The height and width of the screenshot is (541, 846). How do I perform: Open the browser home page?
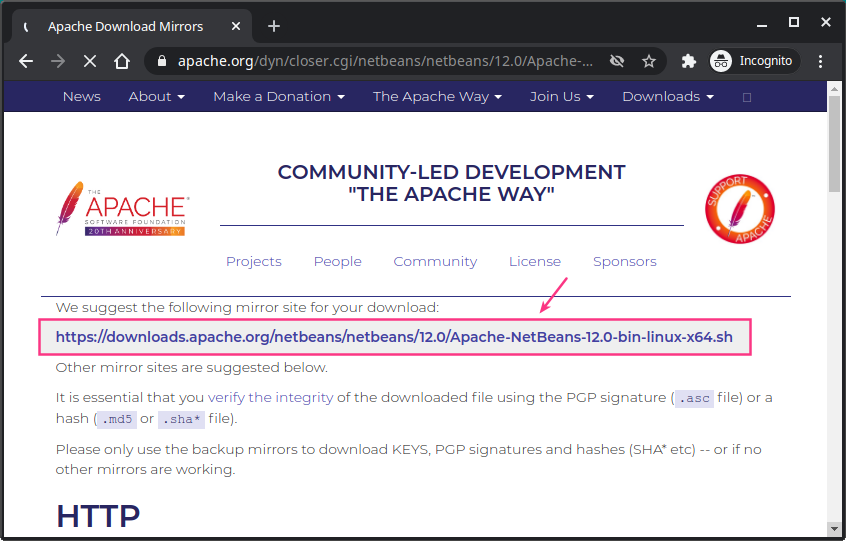tap(122, 61)
